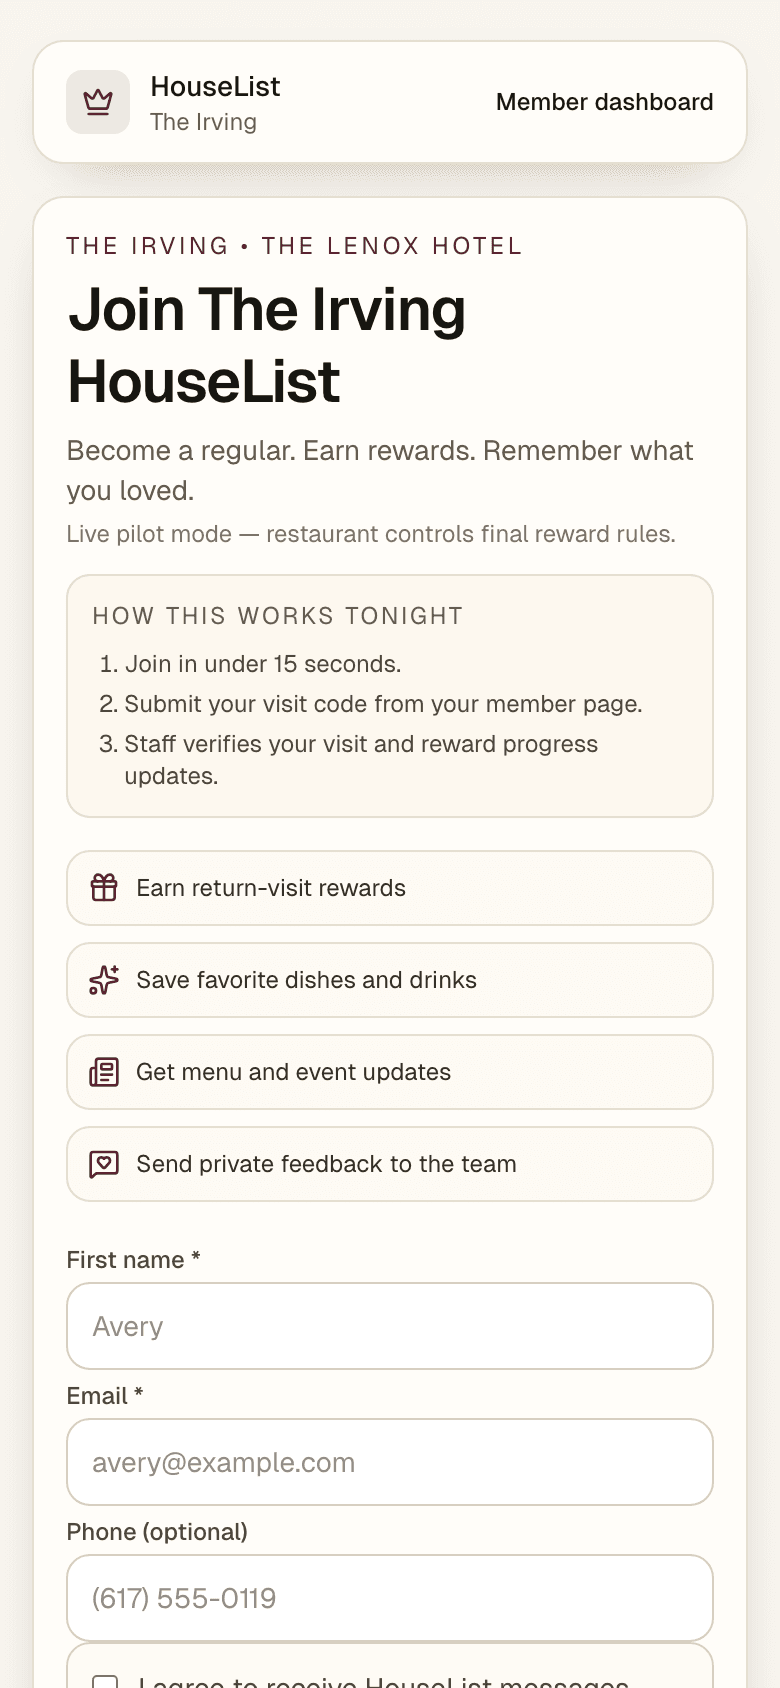Screen dimensions: 780x1688
Task: Click the Send private feedback to the team text
Action: 326,1164
